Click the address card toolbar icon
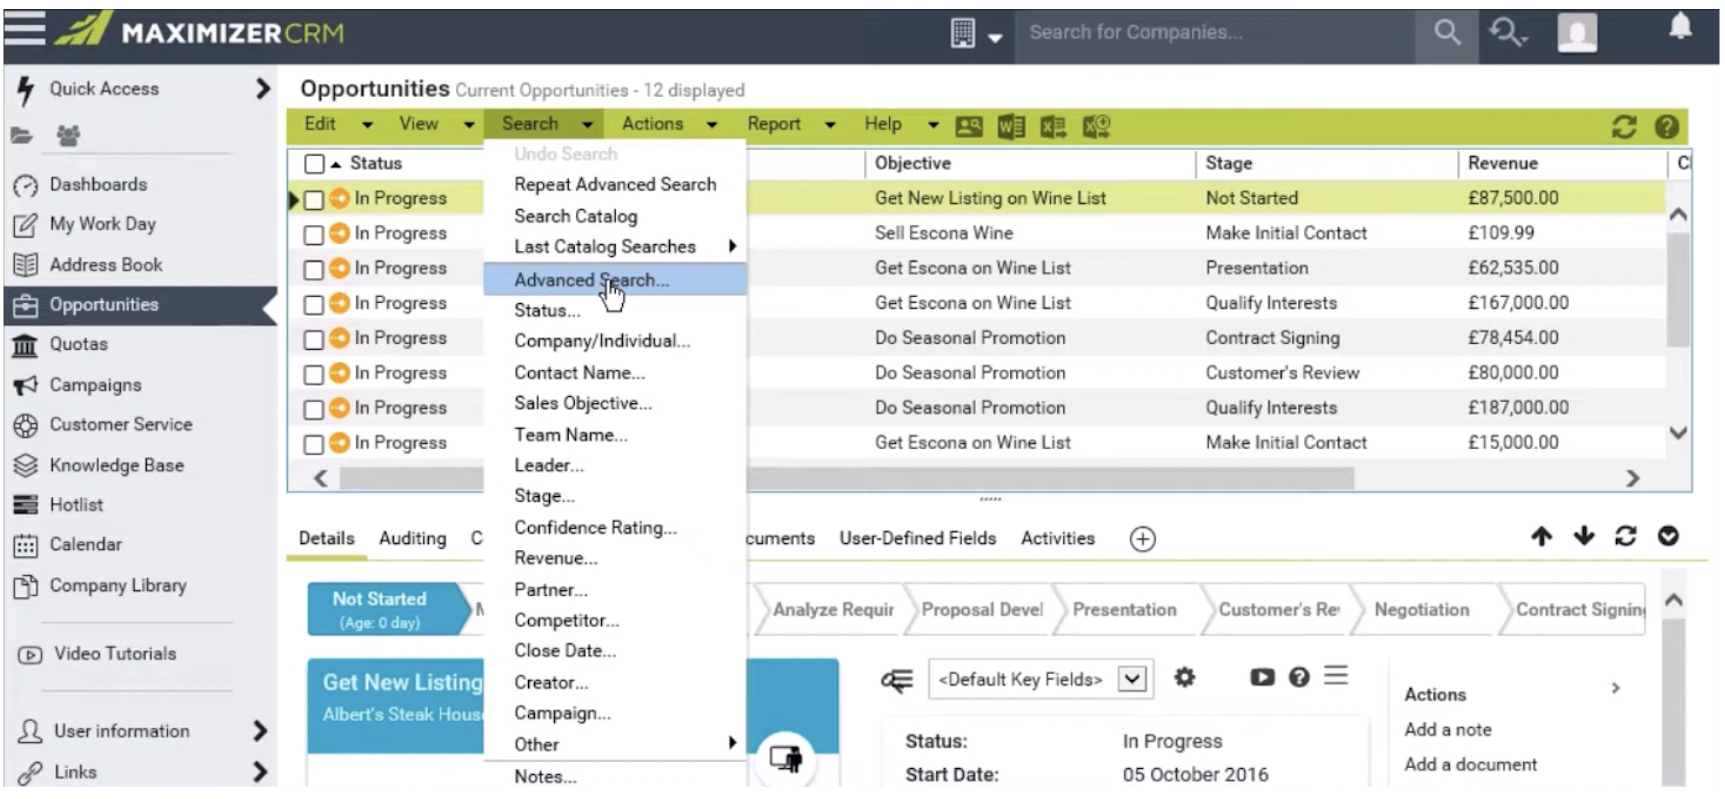This screenshot has width=1725, height=799. pyautogui.click(x=969, y=126)
